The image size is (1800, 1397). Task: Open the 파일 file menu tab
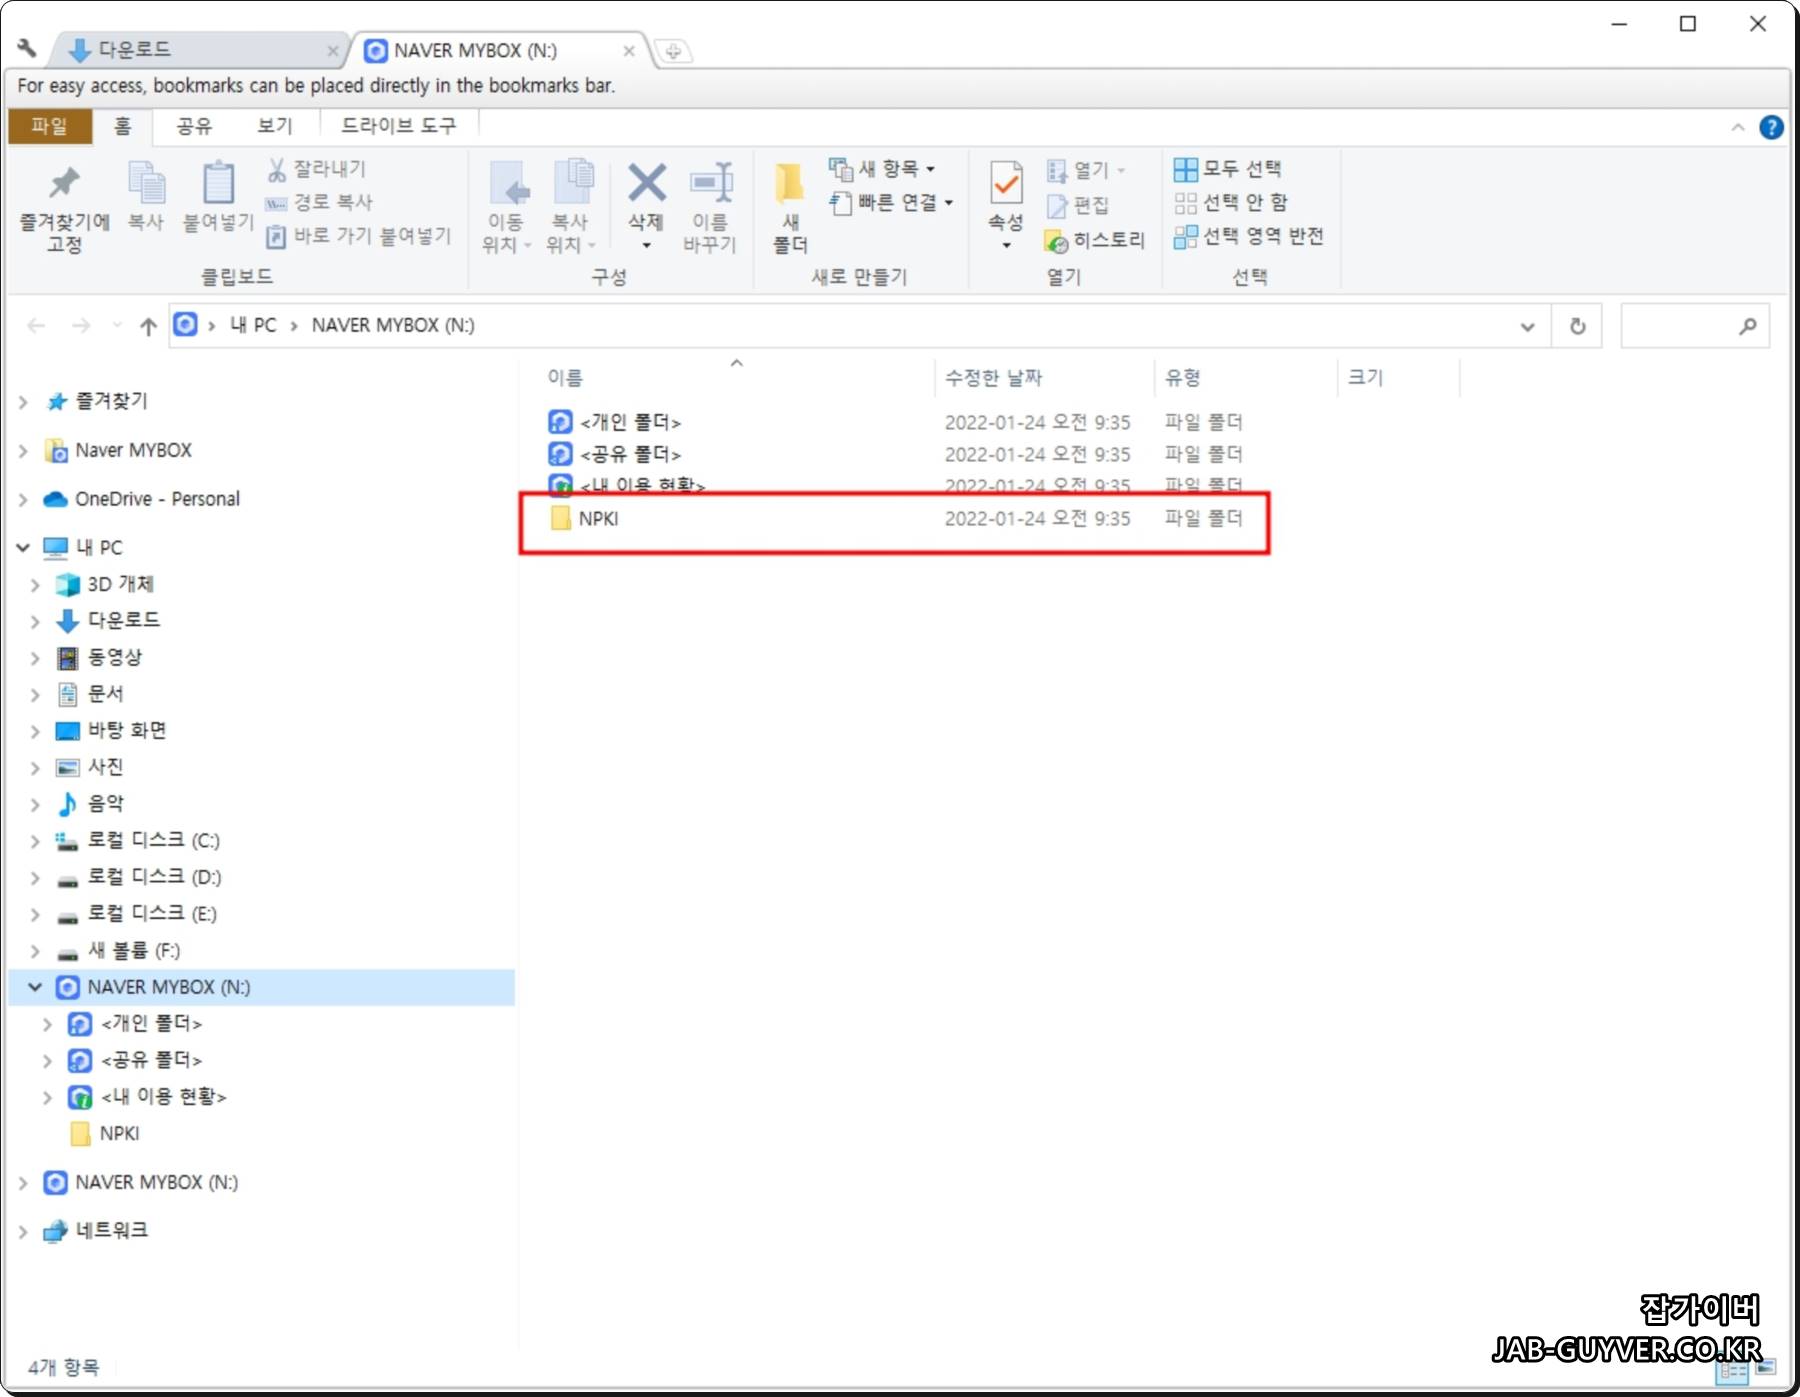coord(49,126)
